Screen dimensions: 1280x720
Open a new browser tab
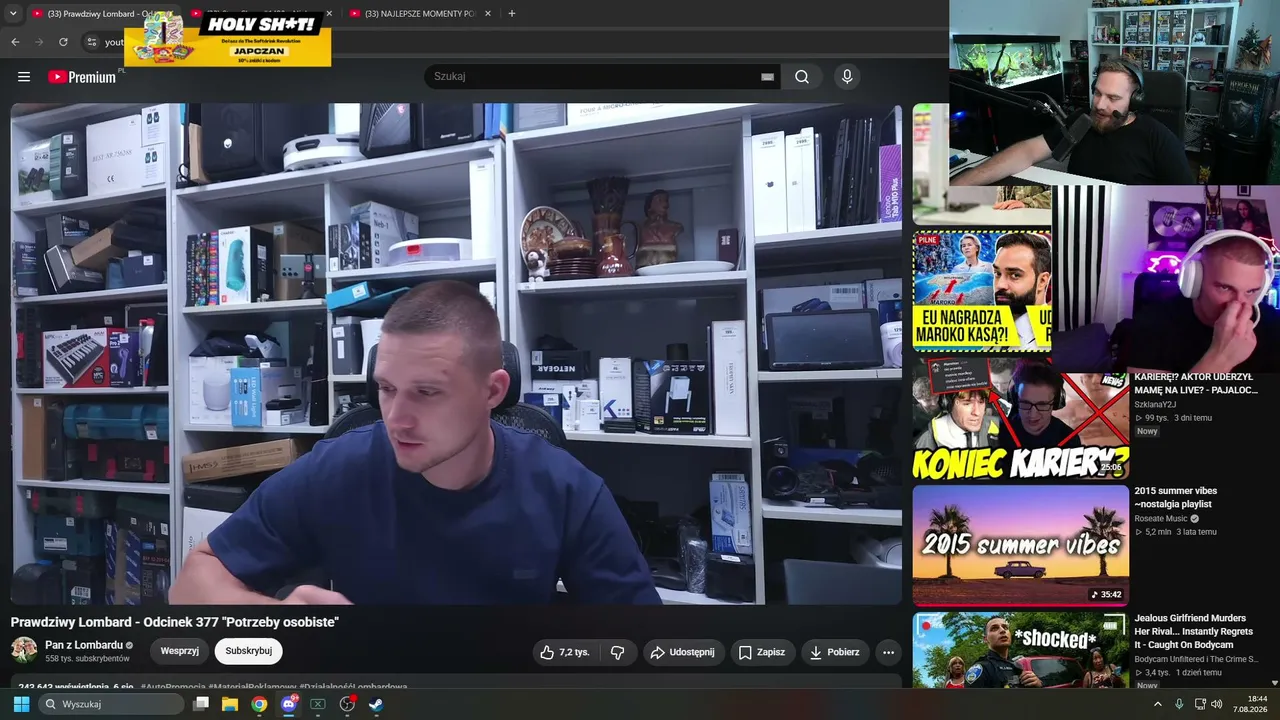click(x=512, y=13)
